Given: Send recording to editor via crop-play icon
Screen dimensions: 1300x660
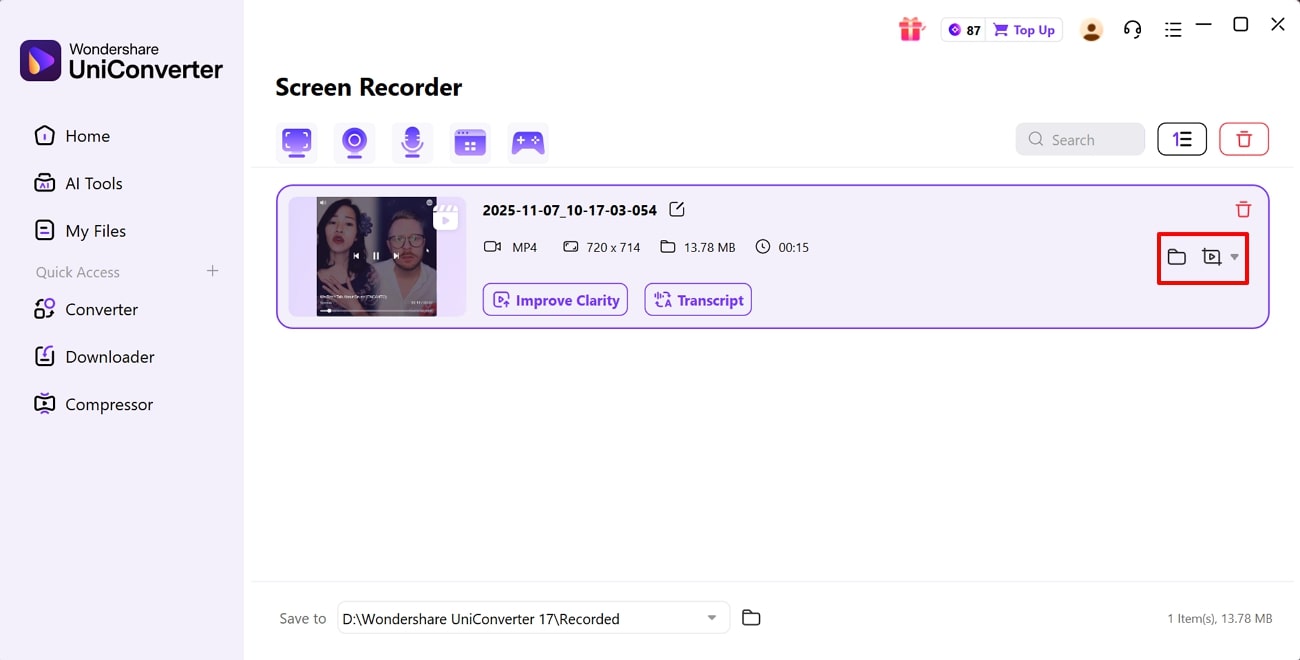Looking at the screenshot, I should click(x=1211, y=257).
